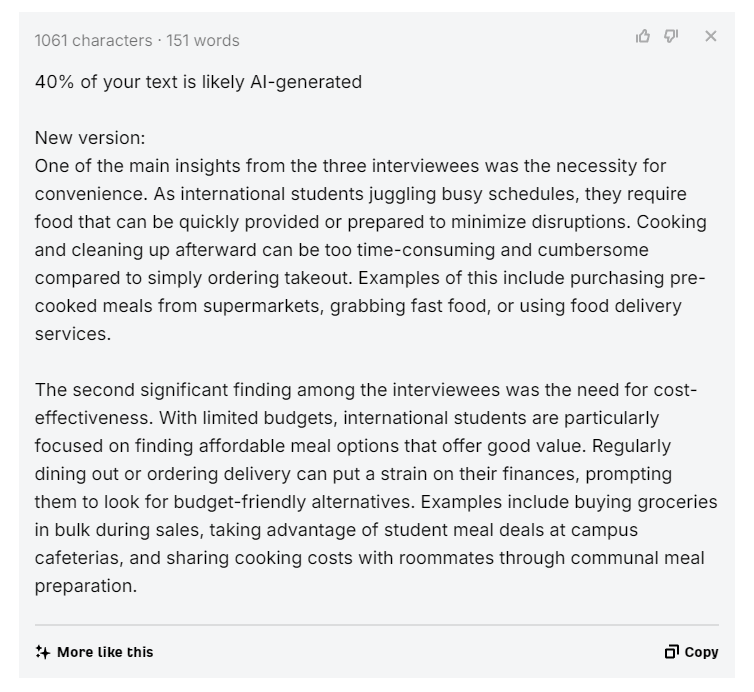
Task: Place cursor in paragraph starting One of the main
Action: click(371, 250)
